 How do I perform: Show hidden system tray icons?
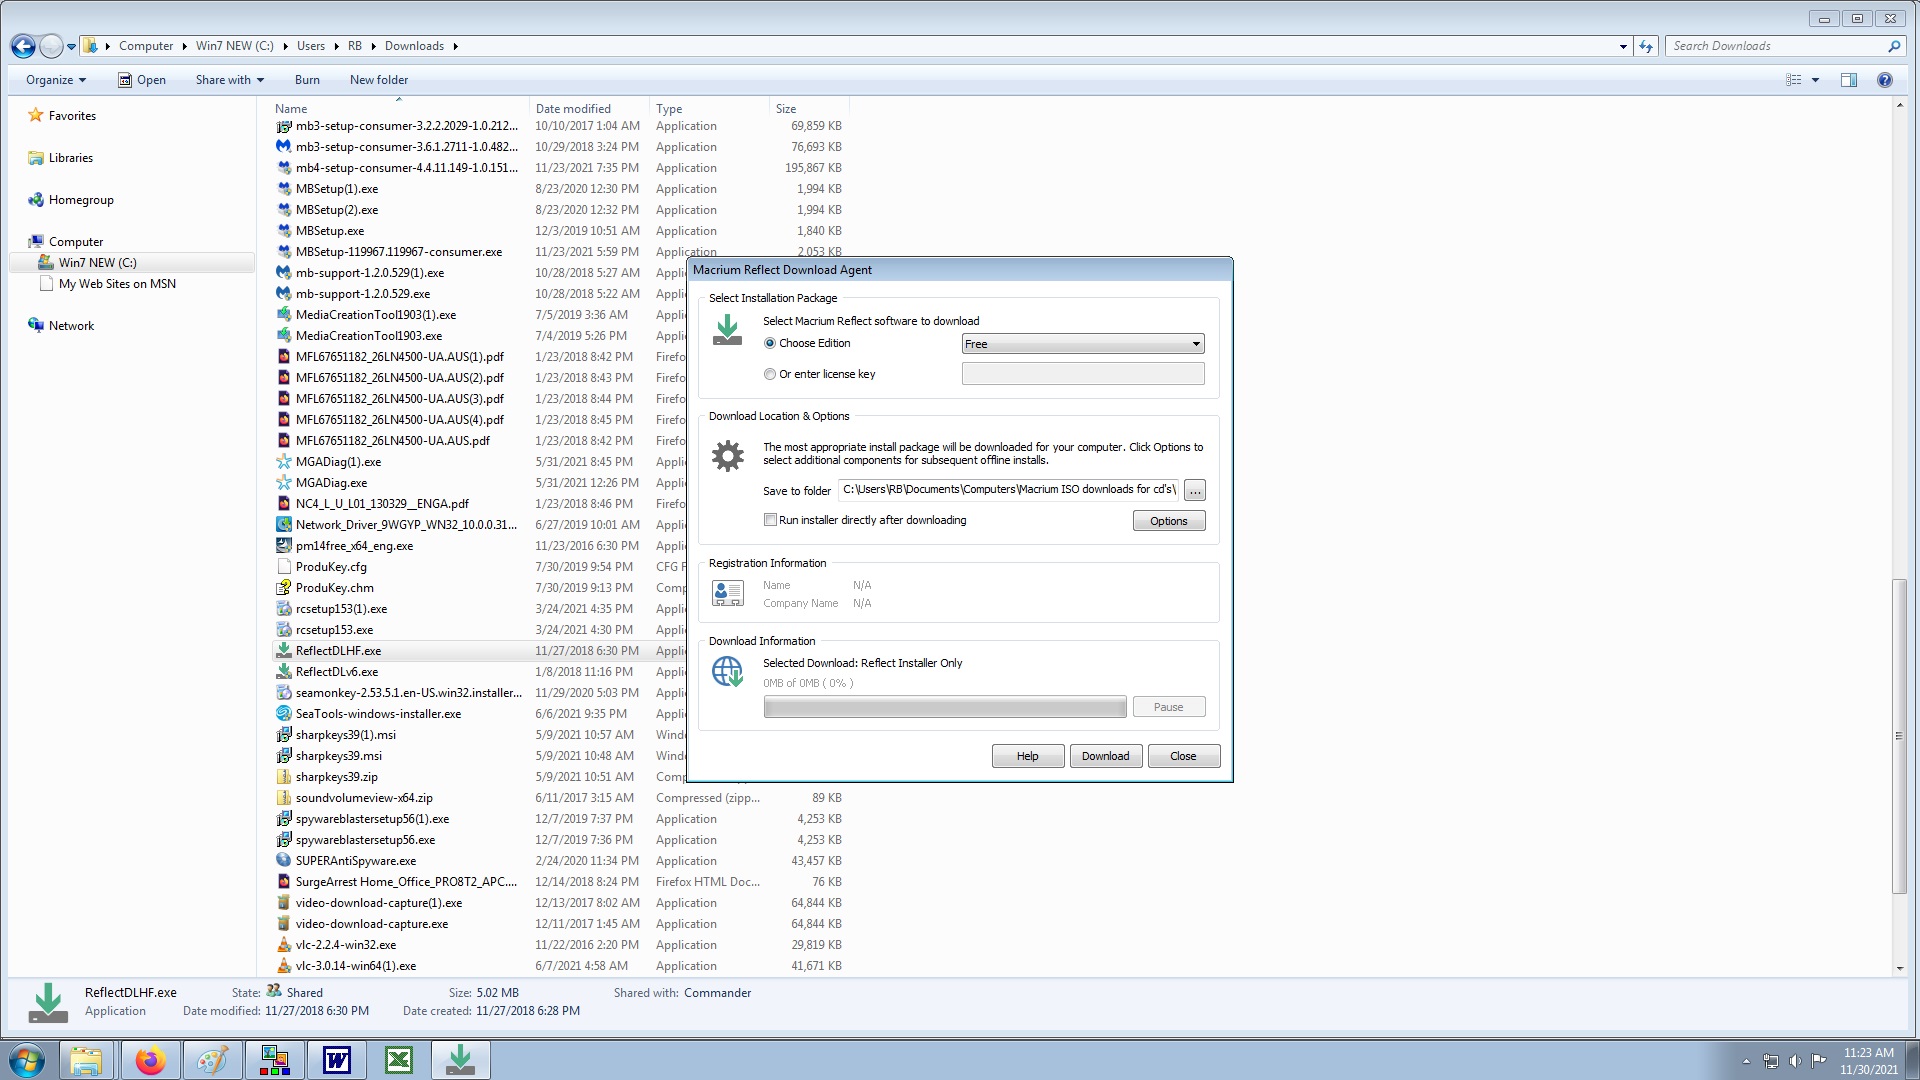pos(1746,1061)
